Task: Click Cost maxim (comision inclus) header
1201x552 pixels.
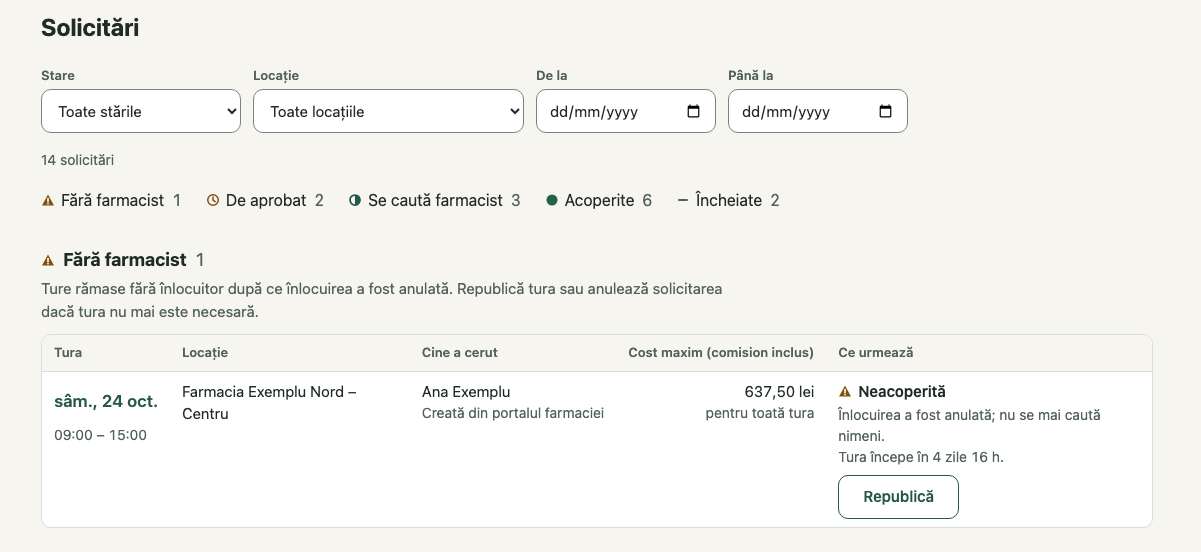Action: point(721,353)
